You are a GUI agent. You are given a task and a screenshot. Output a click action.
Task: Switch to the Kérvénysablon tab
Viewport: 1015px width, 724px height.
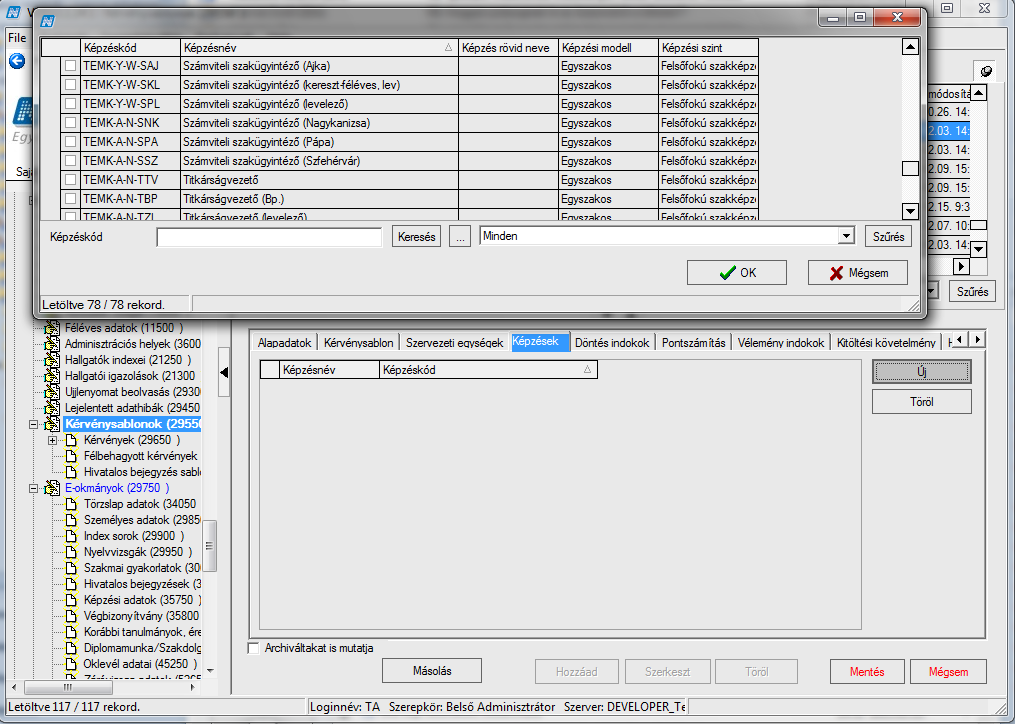(x=359, y=343)
